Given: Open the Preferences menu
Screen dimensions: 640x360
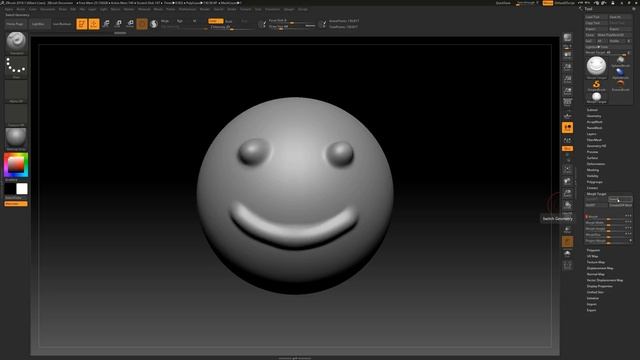Looking at the screenshot, I should tap(187, 9).
